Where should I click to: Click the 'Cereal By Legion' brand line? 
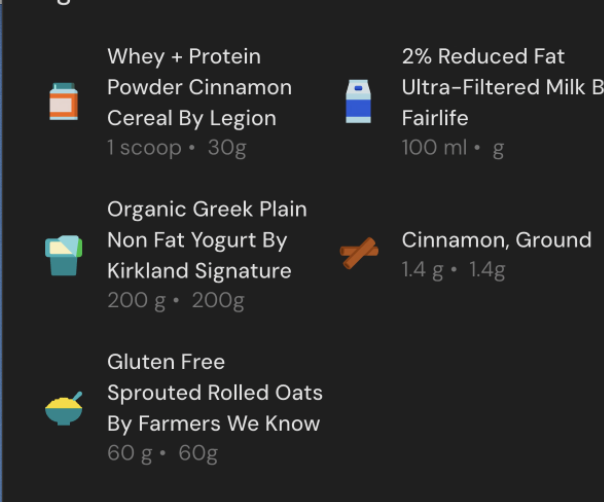[x=191, y=118]
